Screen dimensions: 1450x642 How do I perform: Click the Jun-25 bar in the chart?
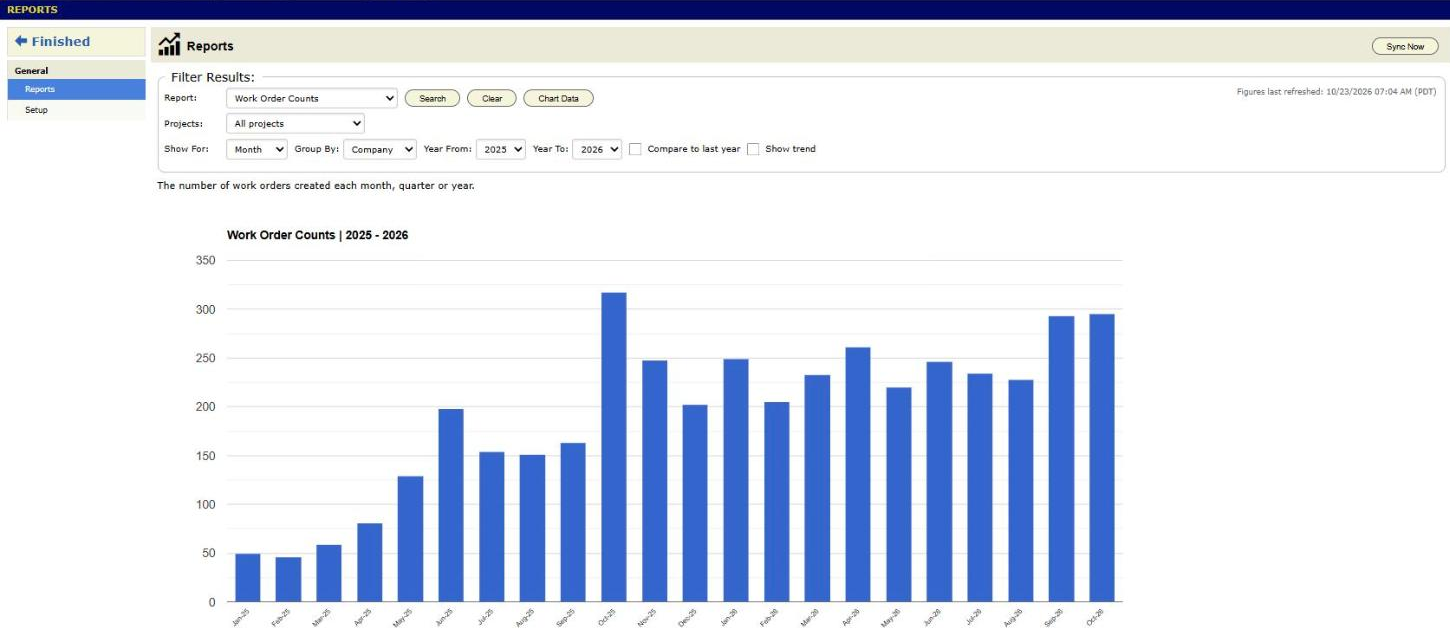point(451,505)
